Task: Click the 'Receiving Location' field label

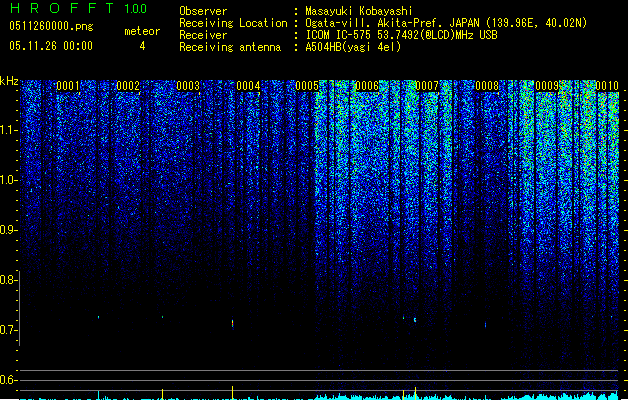Action: (x=233, y=23)
